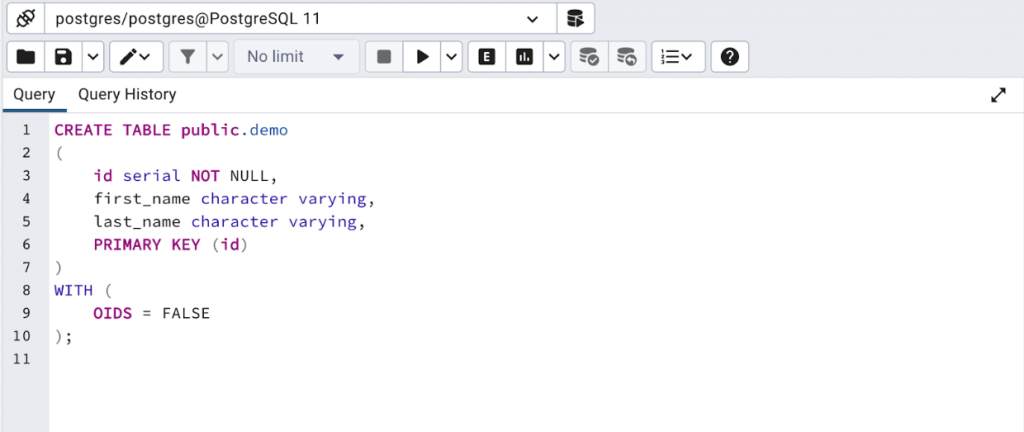Expand the filter options arrow

tap(217, 57)
